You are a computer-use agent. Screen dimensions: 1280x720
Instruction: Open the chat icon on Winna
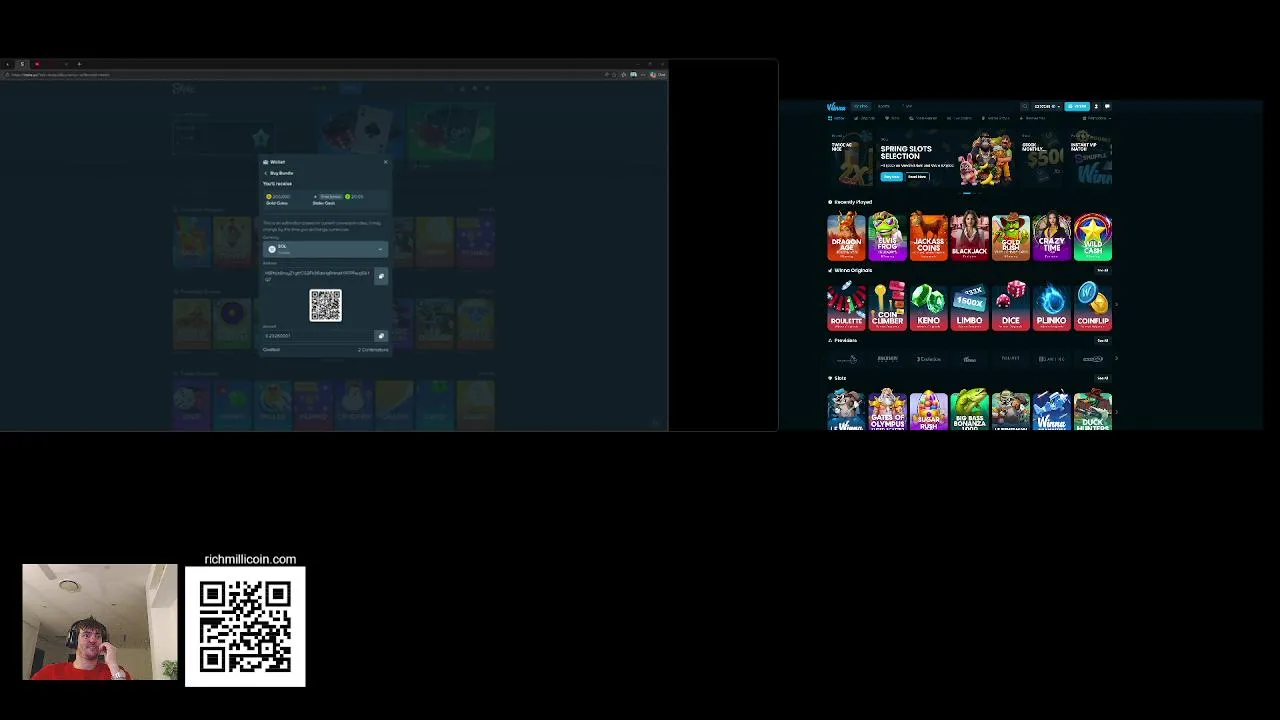tap(1107, 106)
